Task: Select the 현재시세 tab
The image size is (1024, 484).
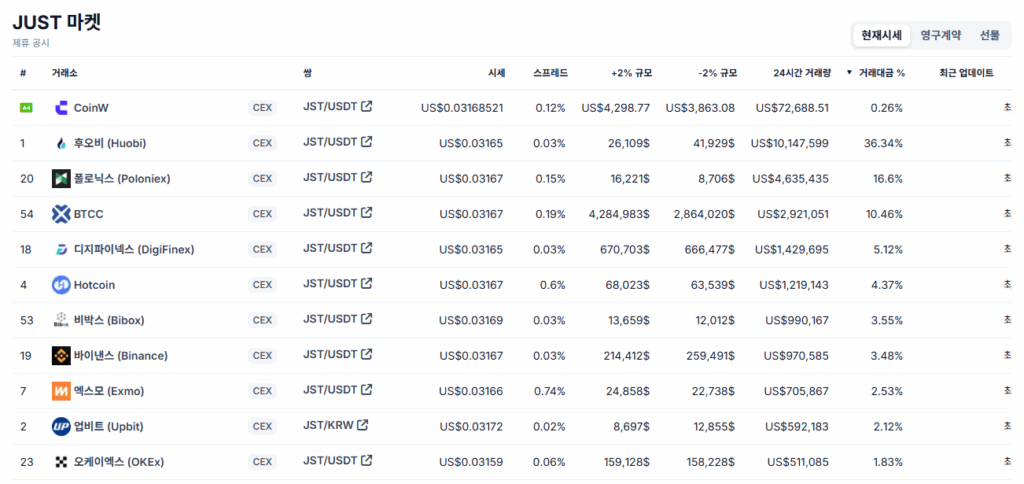Action: (x=882, y=35)
